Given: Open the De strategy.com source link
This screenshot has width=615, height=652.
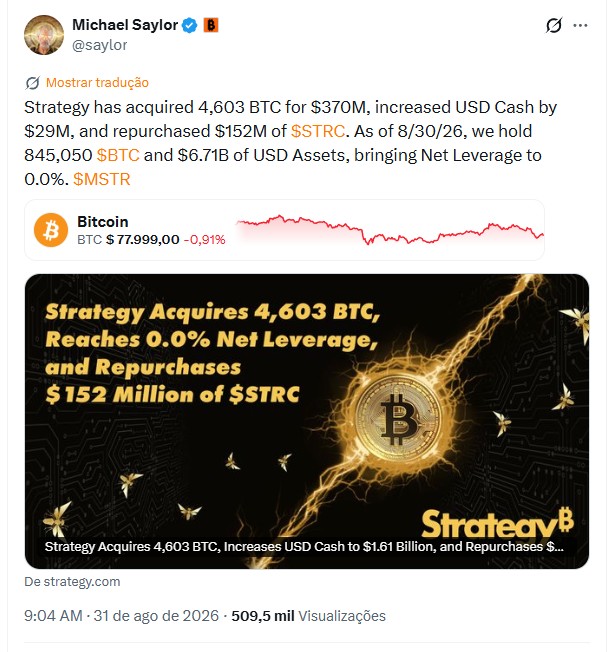Looking at the screenshot, I should (x=72, y=581).
